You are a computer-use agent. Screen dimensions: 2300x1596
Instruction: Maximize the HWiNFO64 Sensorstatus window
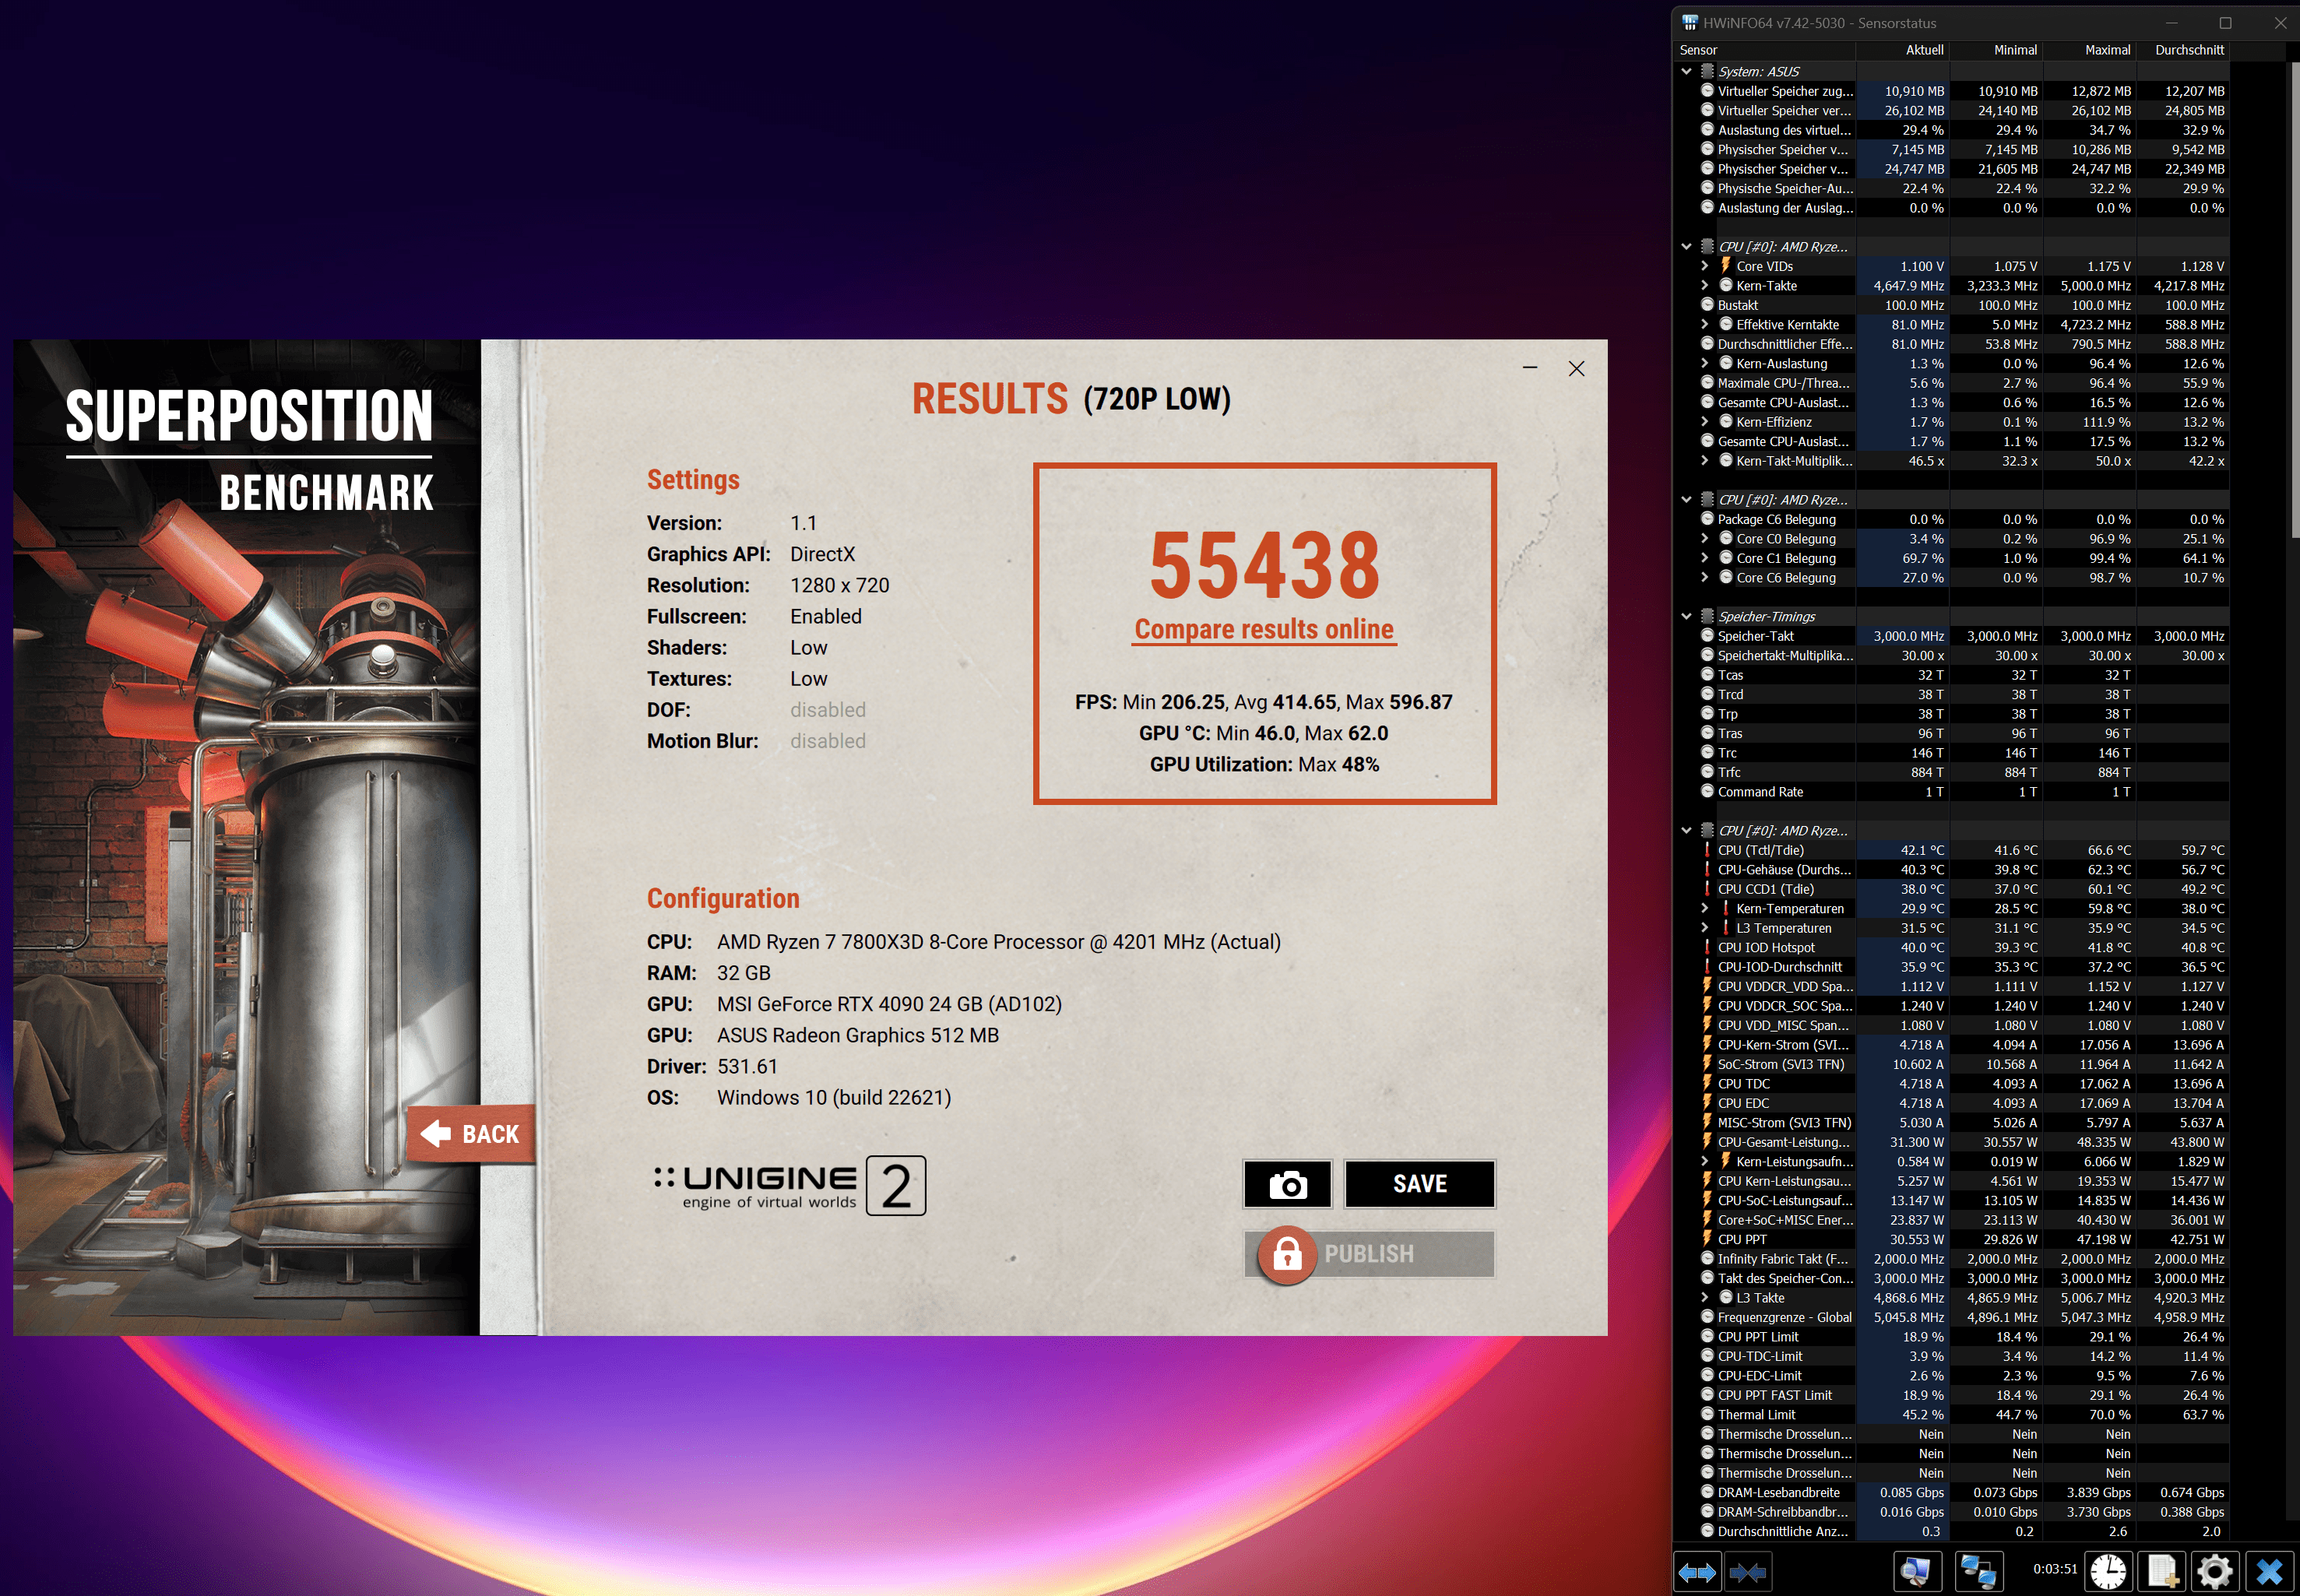click(2225, 22)
